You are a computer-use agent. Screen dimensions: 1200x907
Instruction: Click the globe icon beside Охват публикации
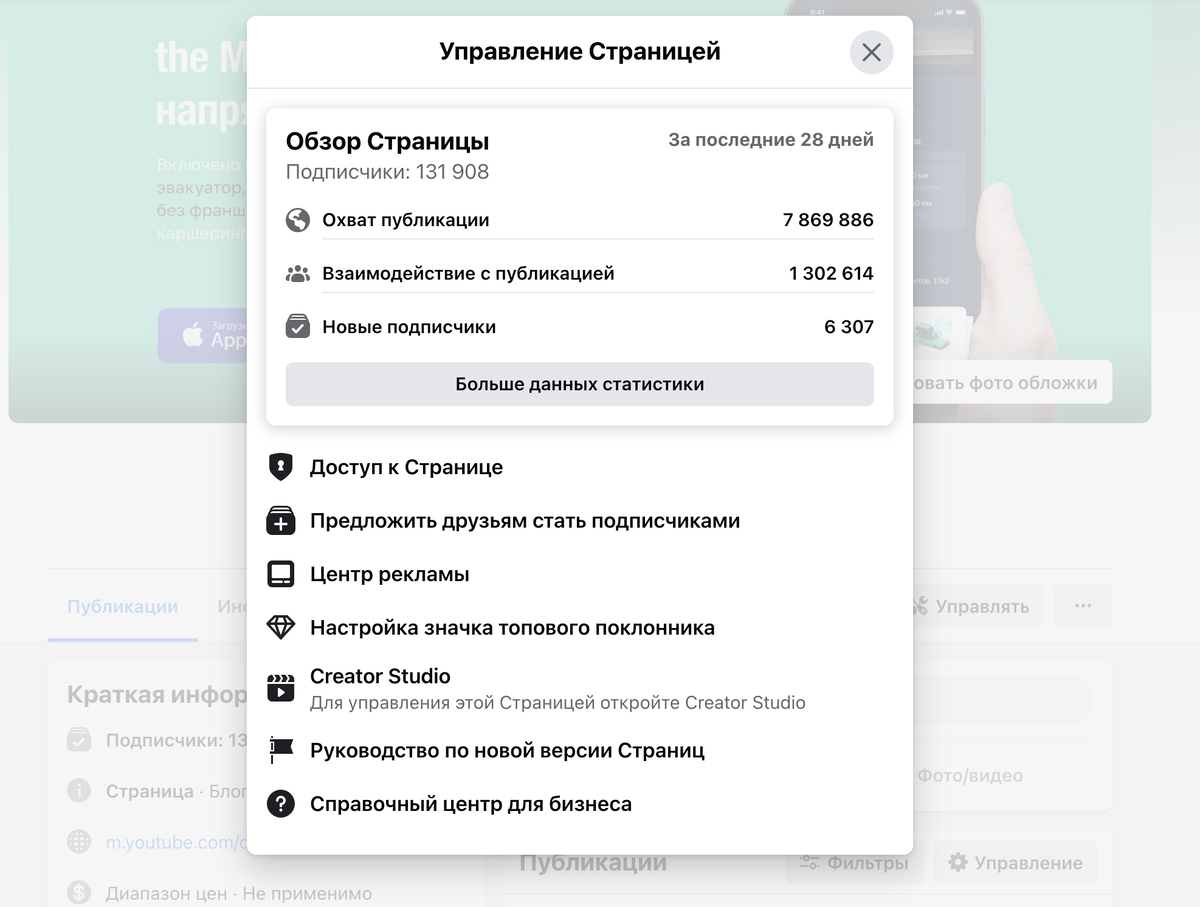[298, 220]
